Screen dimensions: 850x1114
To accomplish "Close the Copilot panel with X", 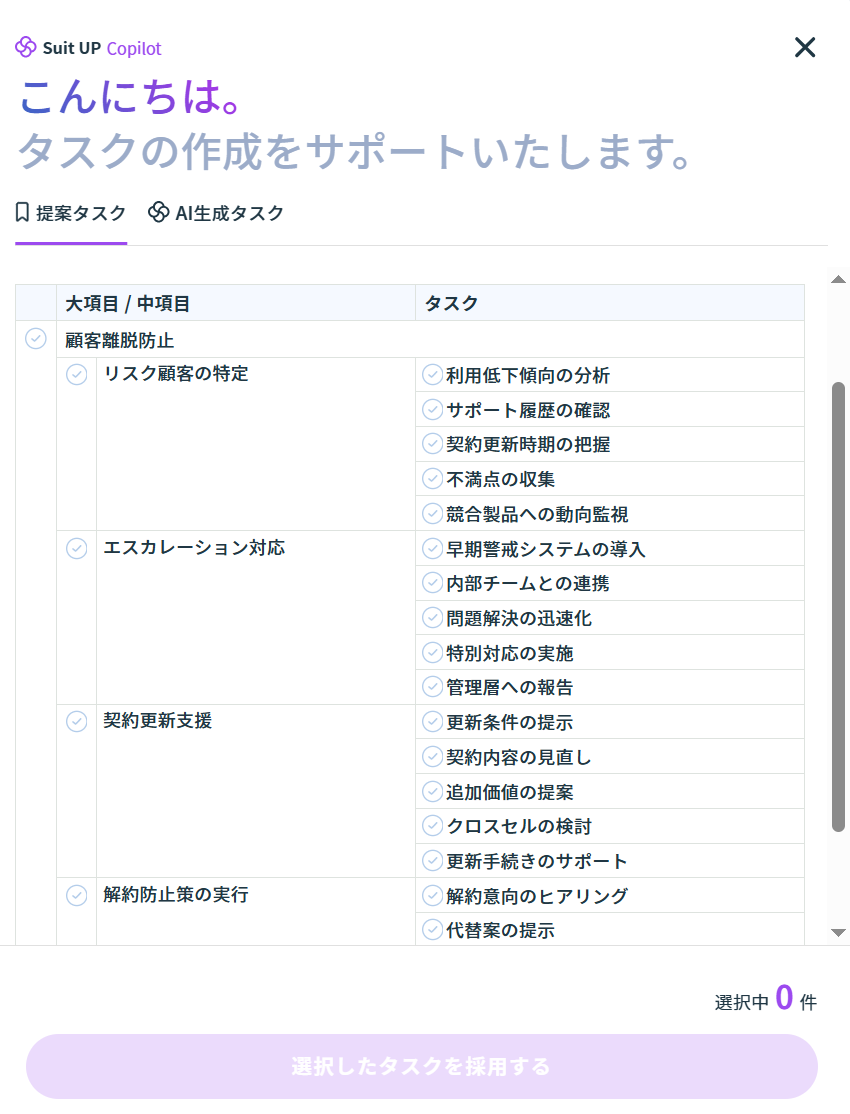I will click(805, 47).
